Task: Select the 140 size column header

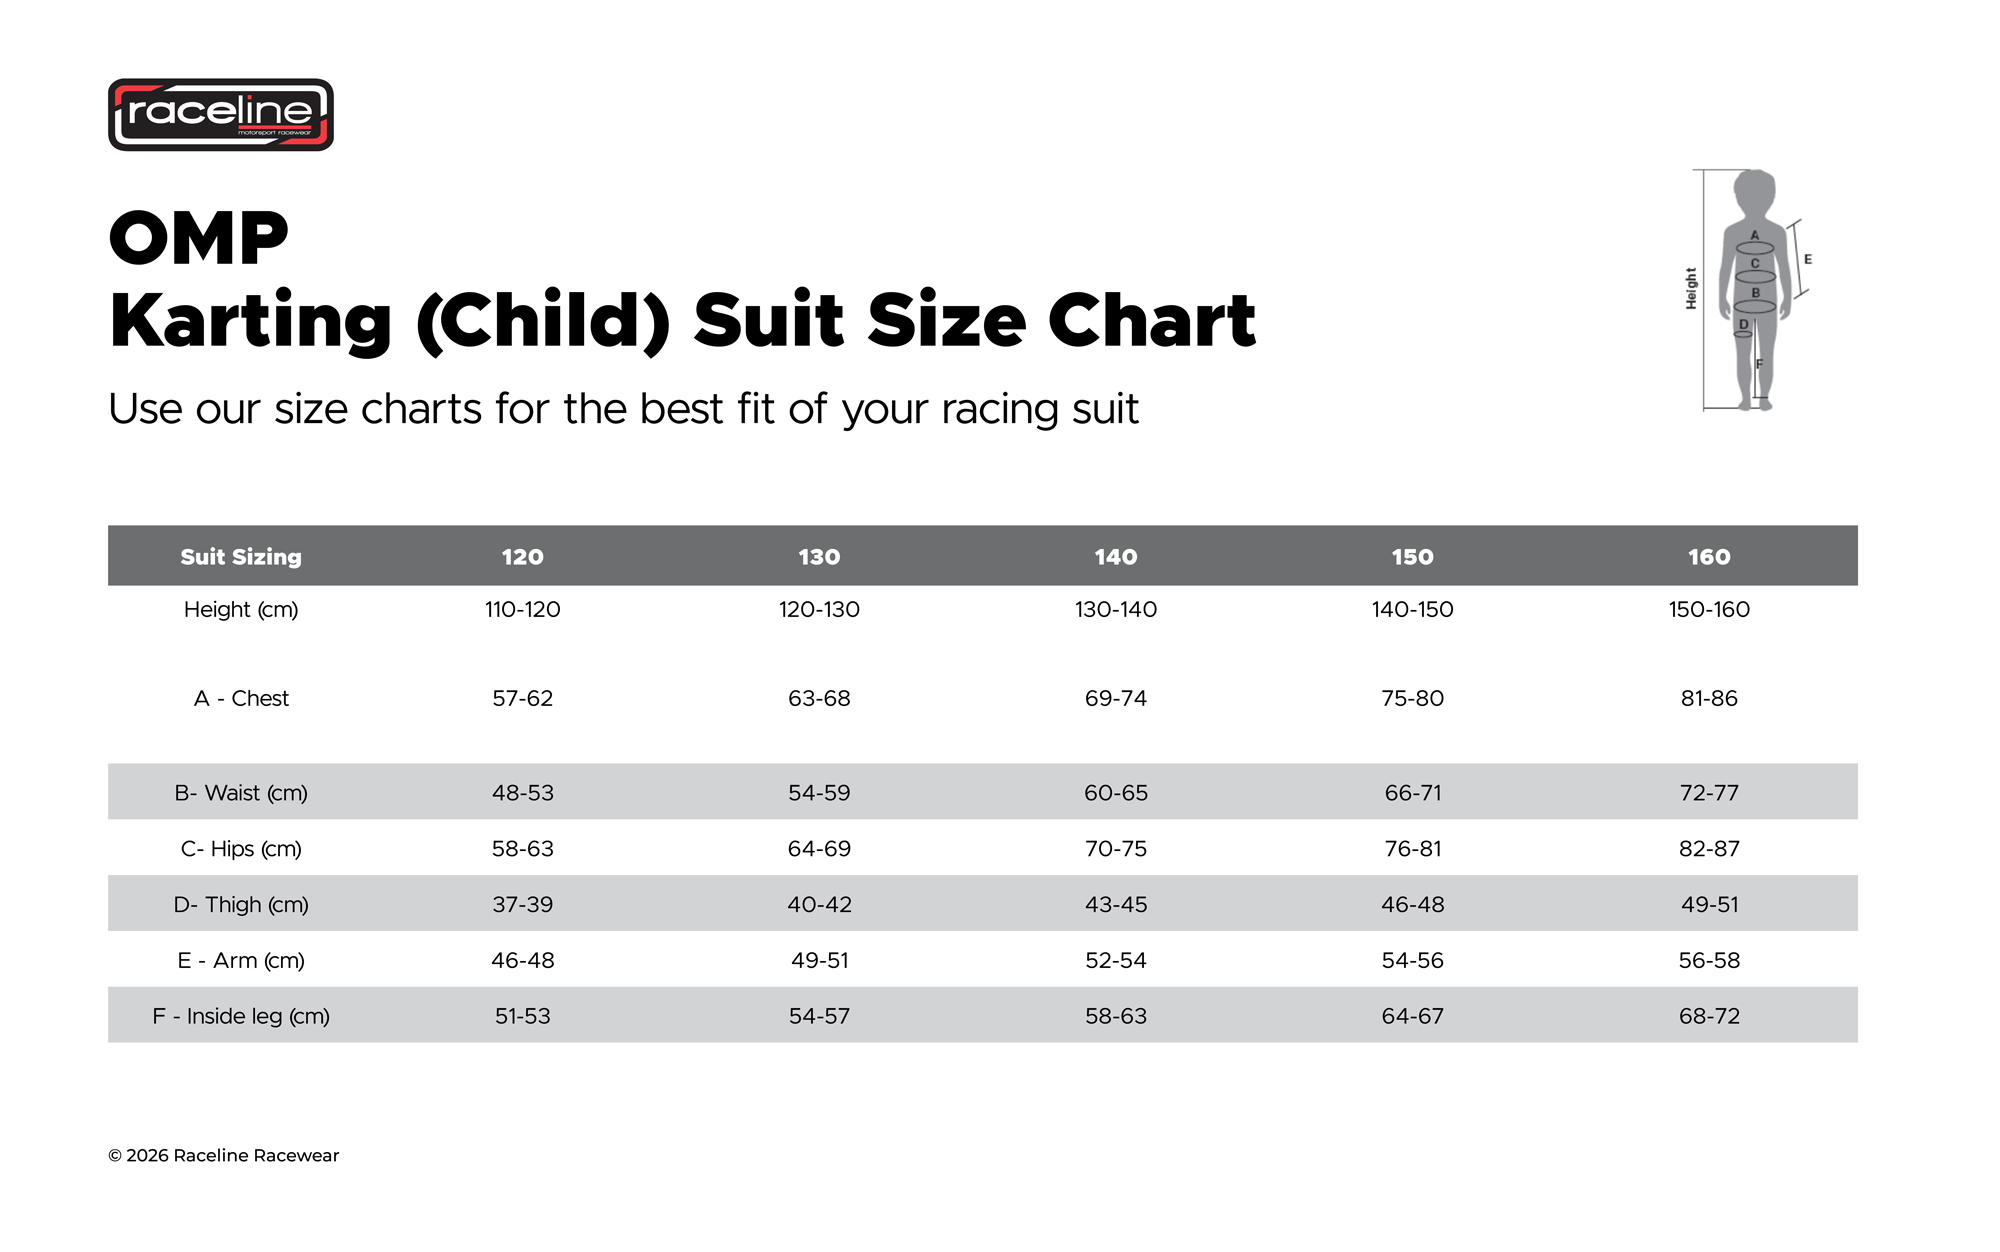Action: click(x=1116, y=557)
